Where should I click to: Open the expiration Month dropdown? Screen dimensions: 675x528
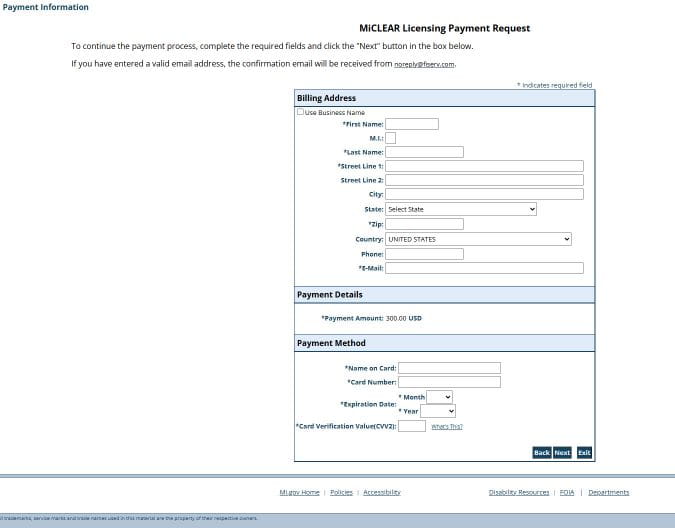(x=439, y=397)
